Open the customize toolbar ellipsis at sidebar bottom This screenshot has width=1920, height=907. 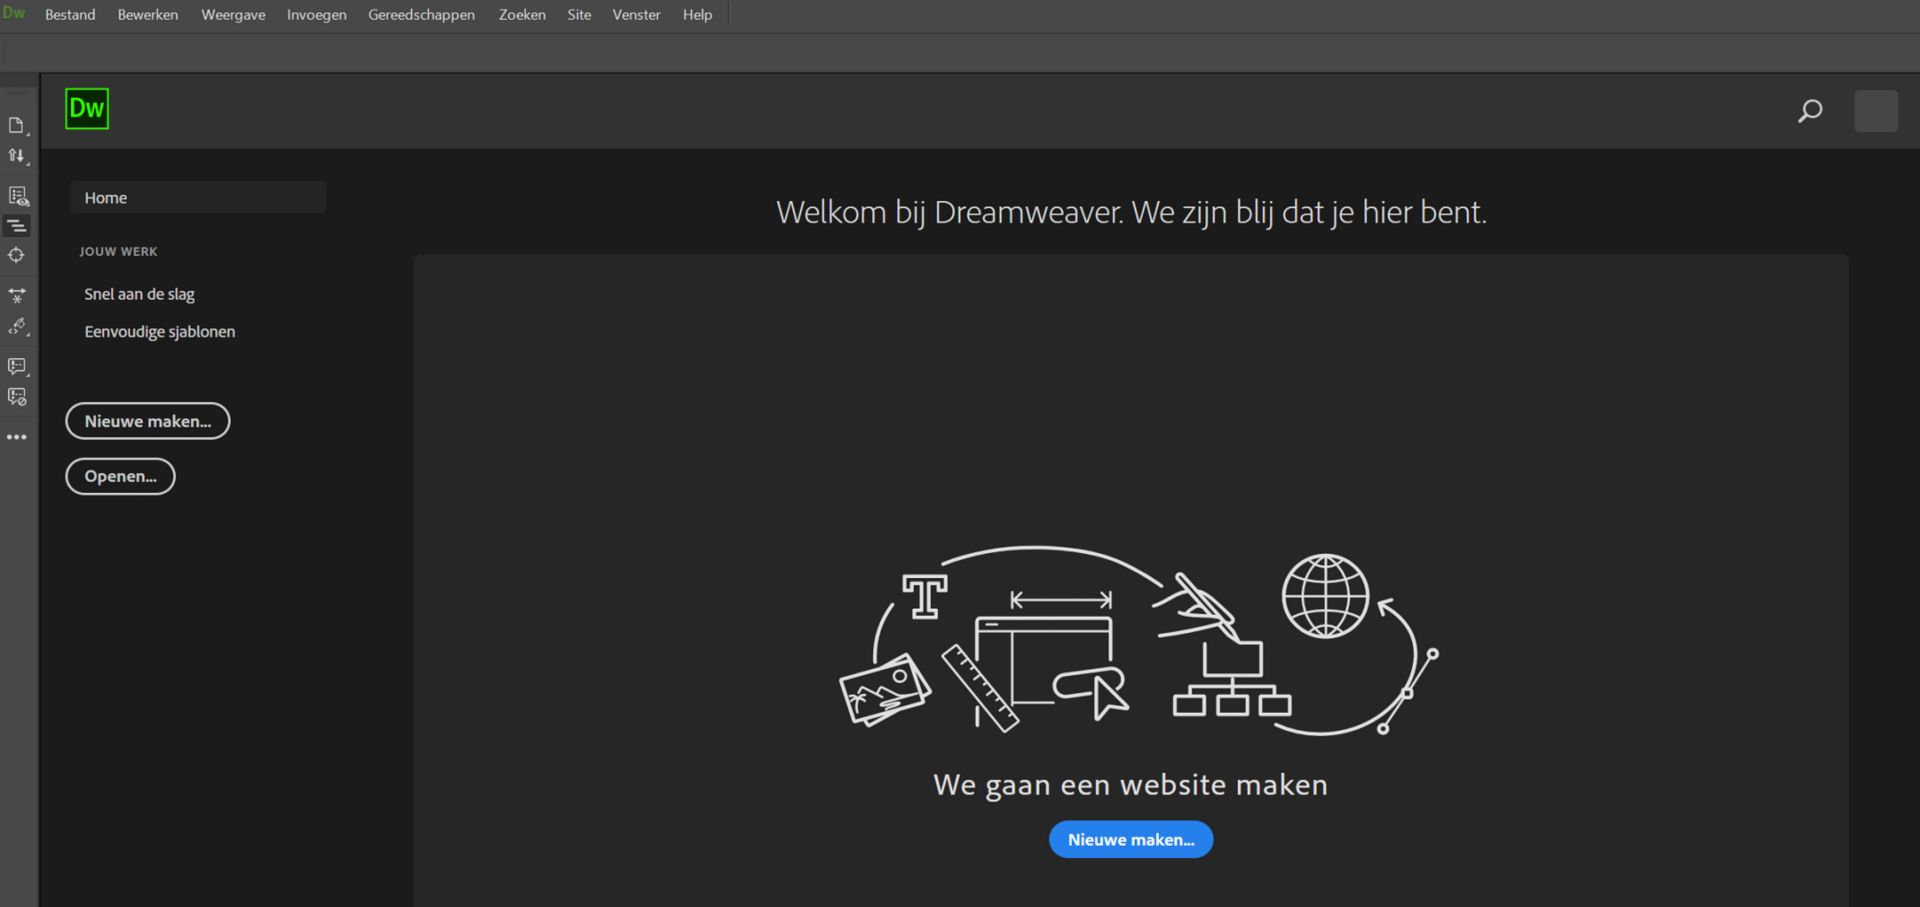pyautogui.click(x=16, y=436)
